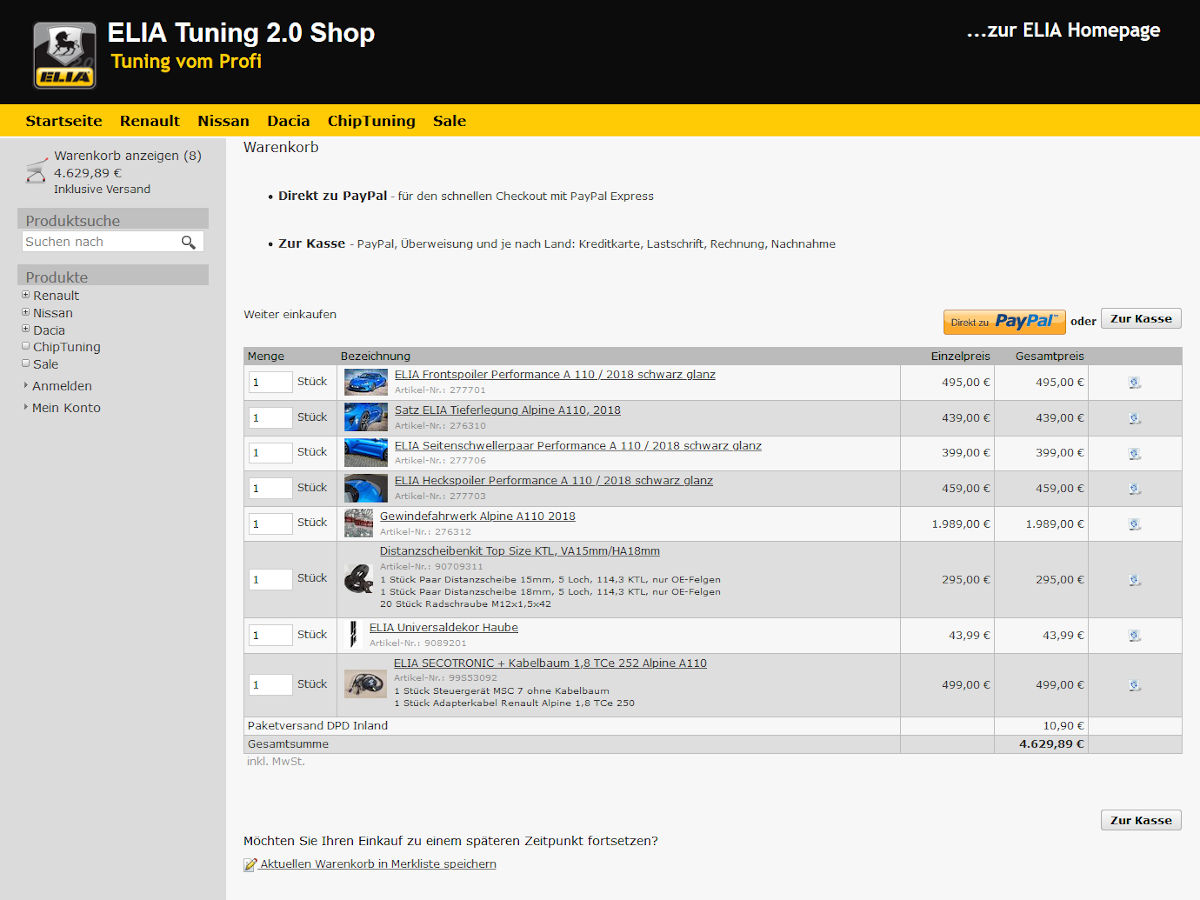Click quantity field for Universaldekor Haube
The width and height of the screenshot is (1200, 900).
(x=271, y=635)
